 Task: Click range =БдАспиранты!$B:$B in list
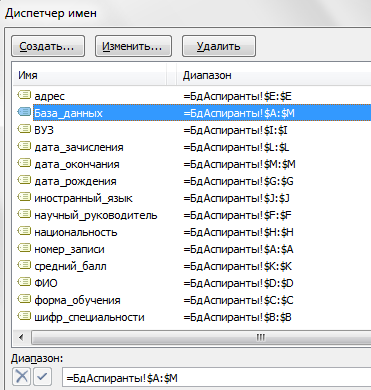pyautogui.click(x=237, y=317)
